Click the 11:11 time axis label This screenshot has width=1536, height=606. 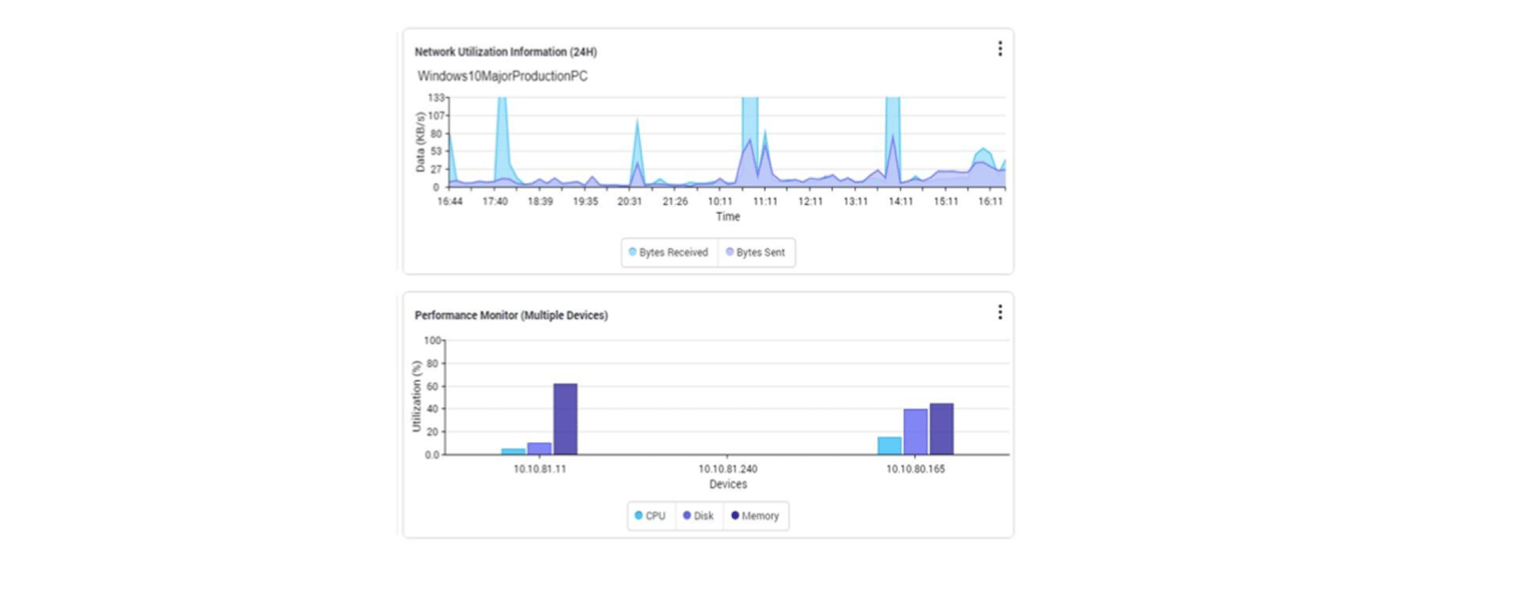pyautogui.click(x=766, y=201)
